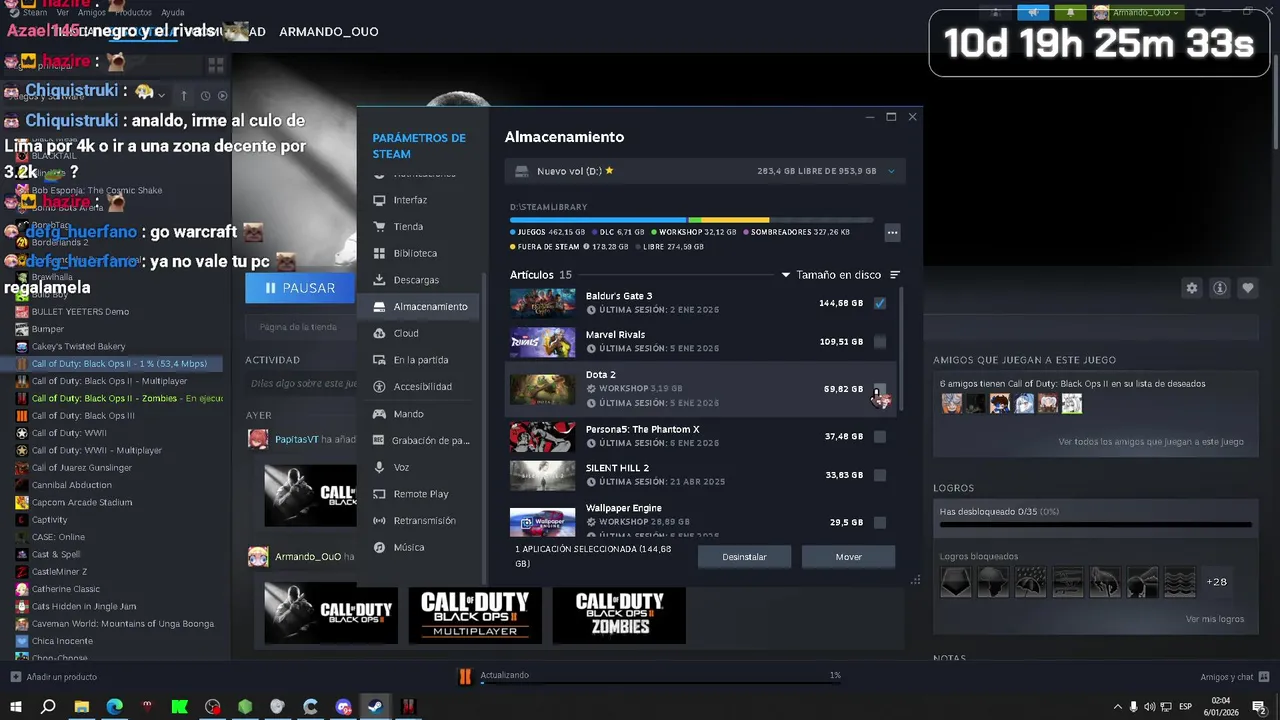
Task: Open File Explorer from taskbar
Action: (82, 707)
